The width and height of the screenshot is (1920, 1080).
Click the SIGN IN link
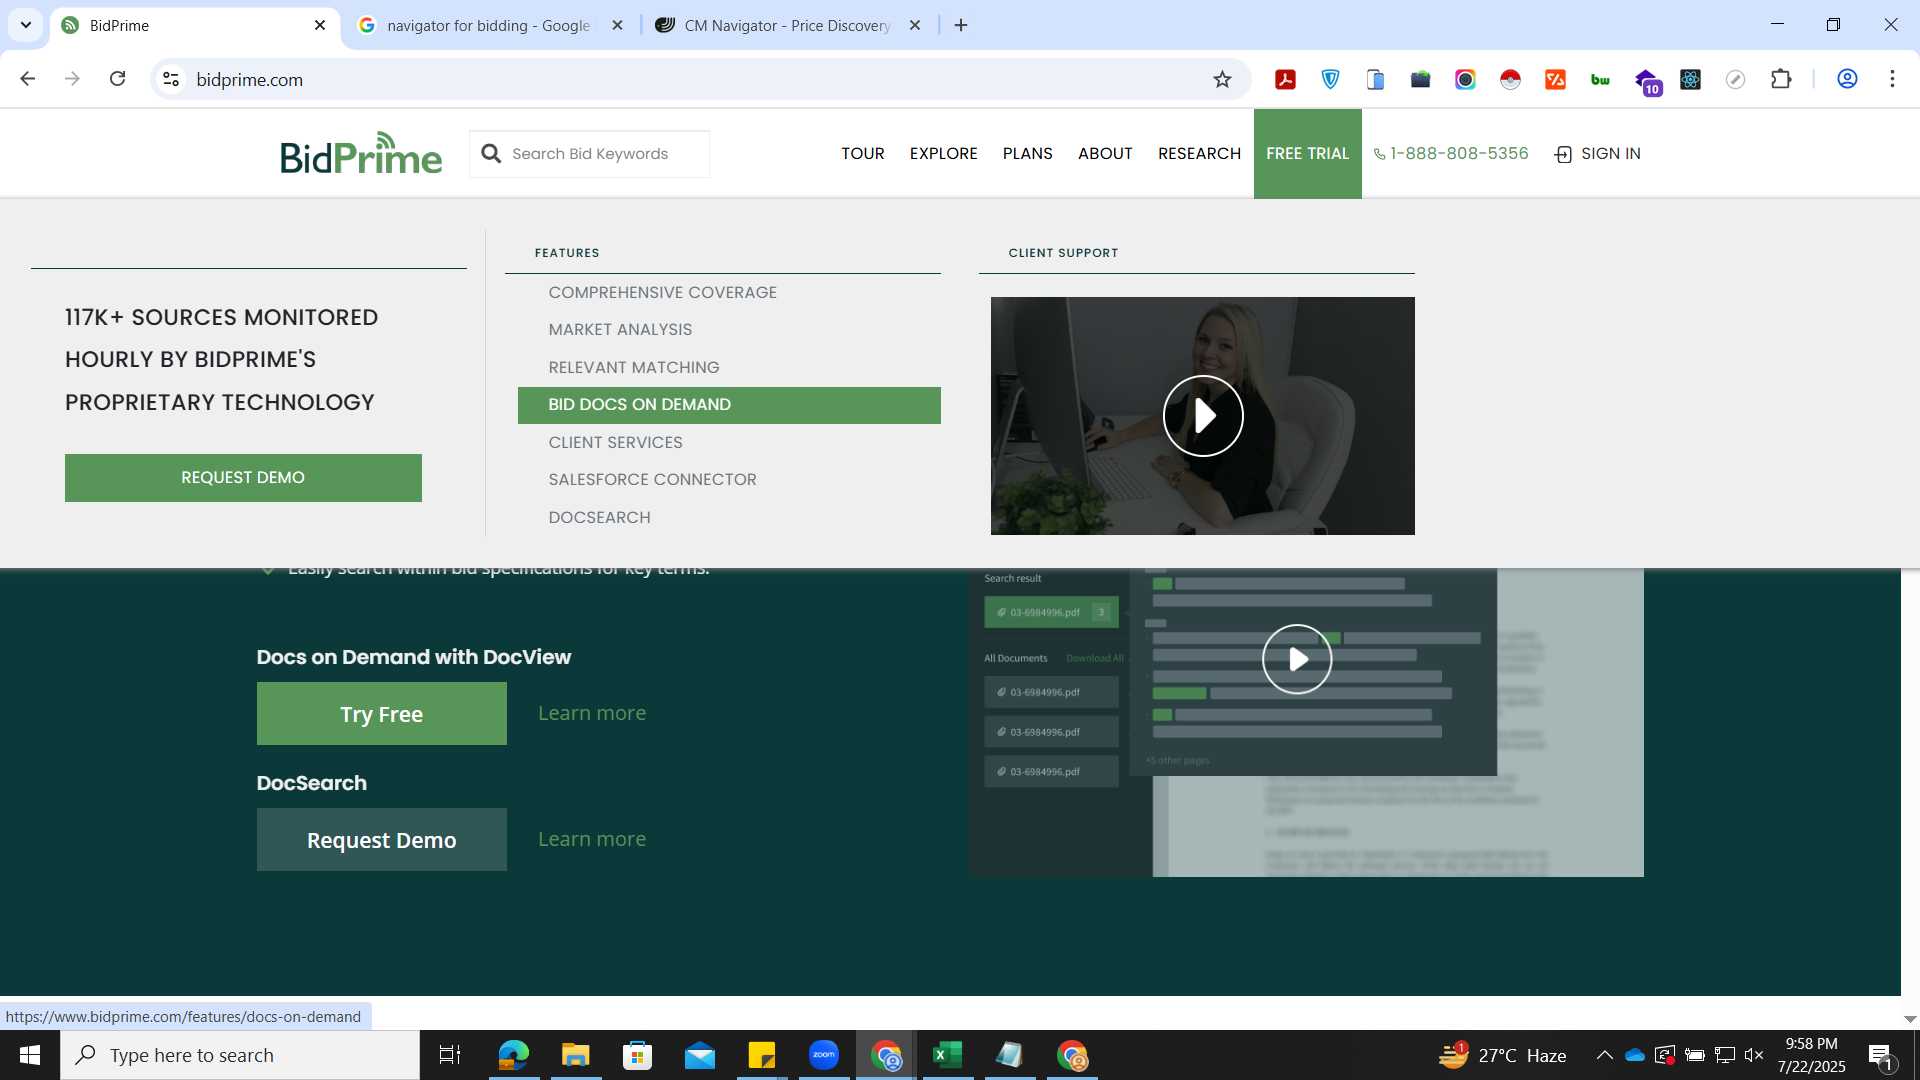(1598, 153)
